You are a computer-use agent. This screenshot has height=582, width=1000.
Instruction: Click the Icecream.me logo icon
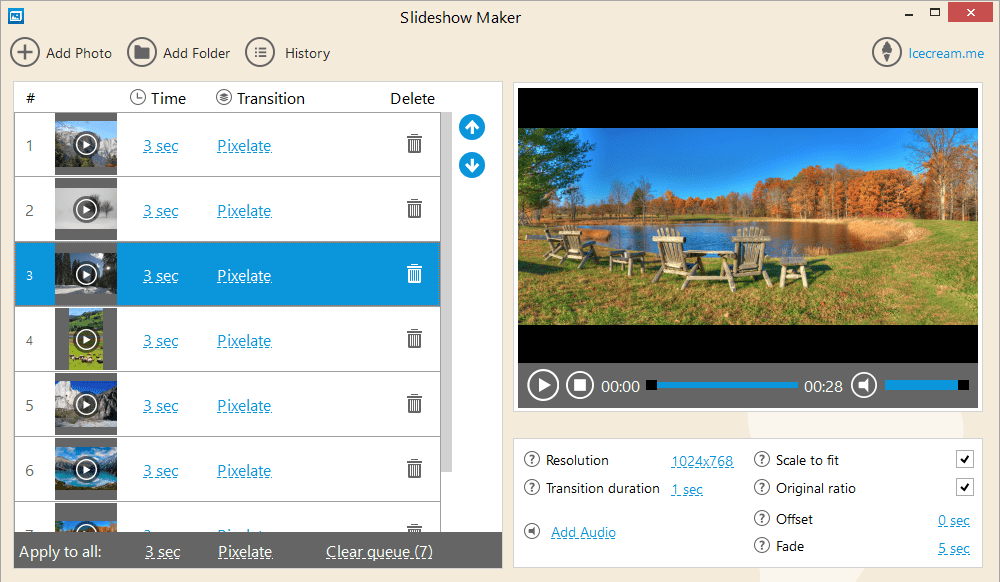(886, 52)
